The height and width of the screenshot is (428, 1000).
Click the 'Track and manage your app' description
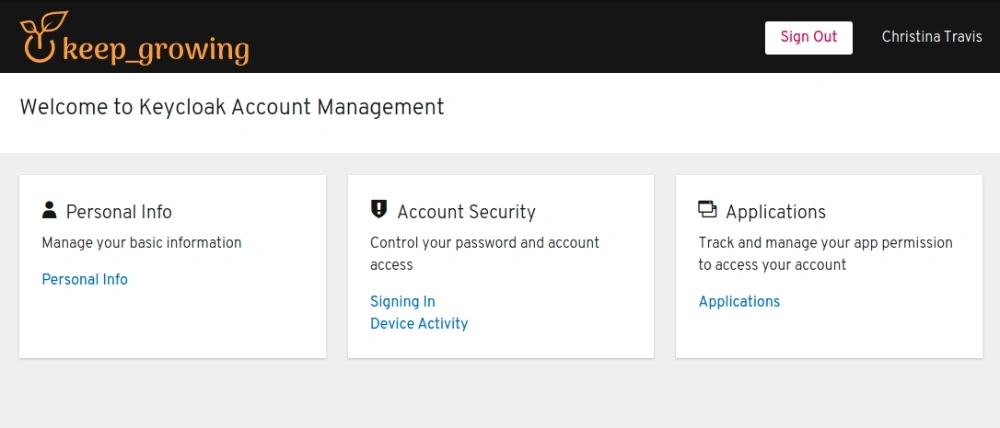[x=825, y=253]
